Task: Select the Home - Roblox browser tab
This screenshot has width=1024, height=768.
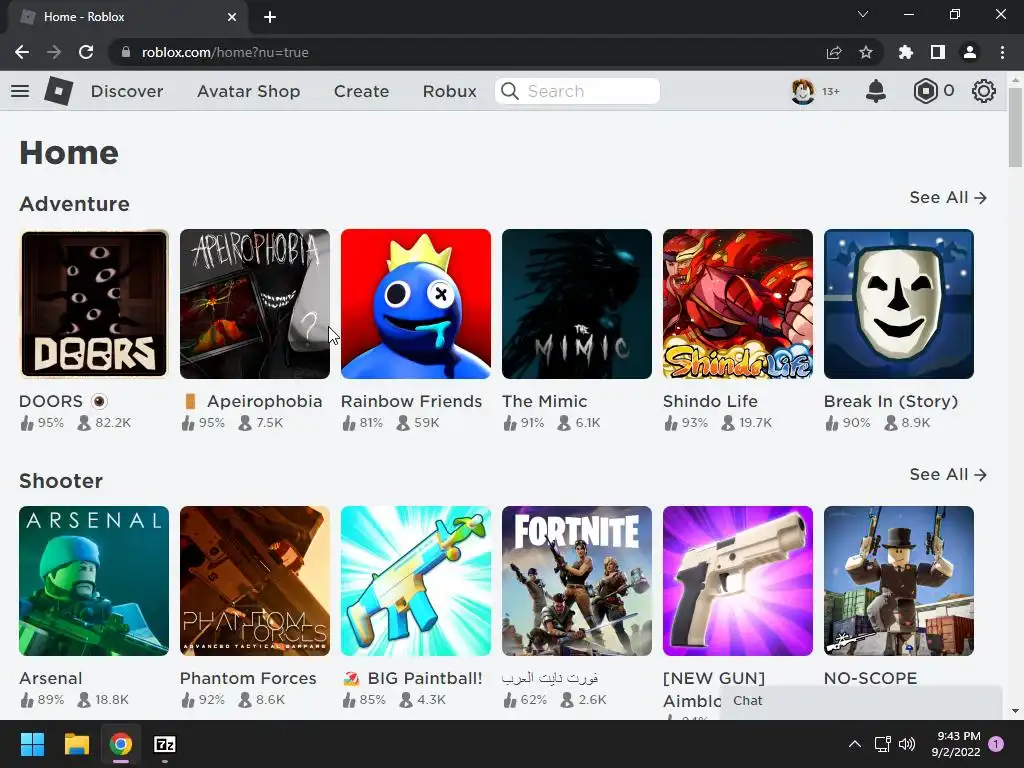Action: [127, 17]
